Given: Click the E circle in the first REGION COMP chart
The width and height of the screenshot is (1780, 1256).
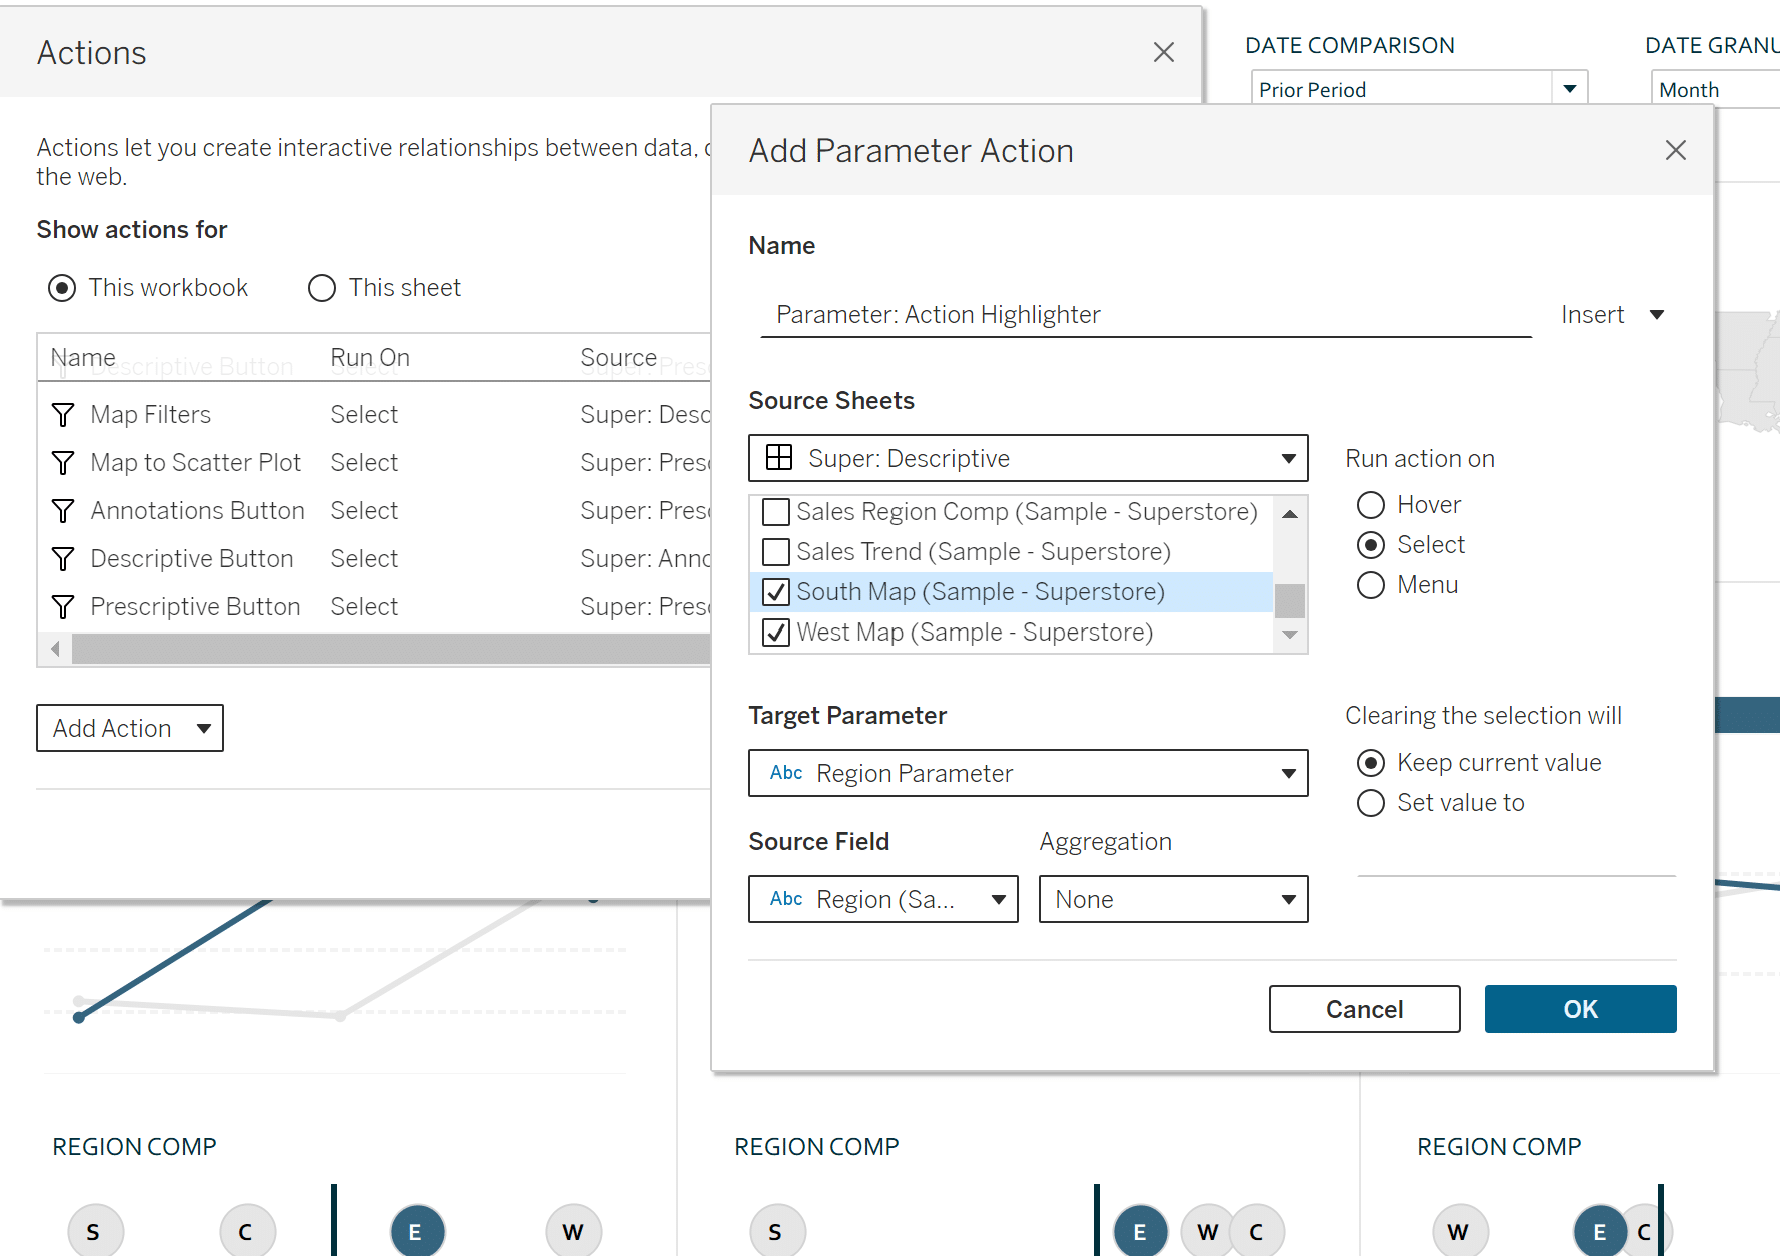Looking at the screenshot, I should [418, 1231].
